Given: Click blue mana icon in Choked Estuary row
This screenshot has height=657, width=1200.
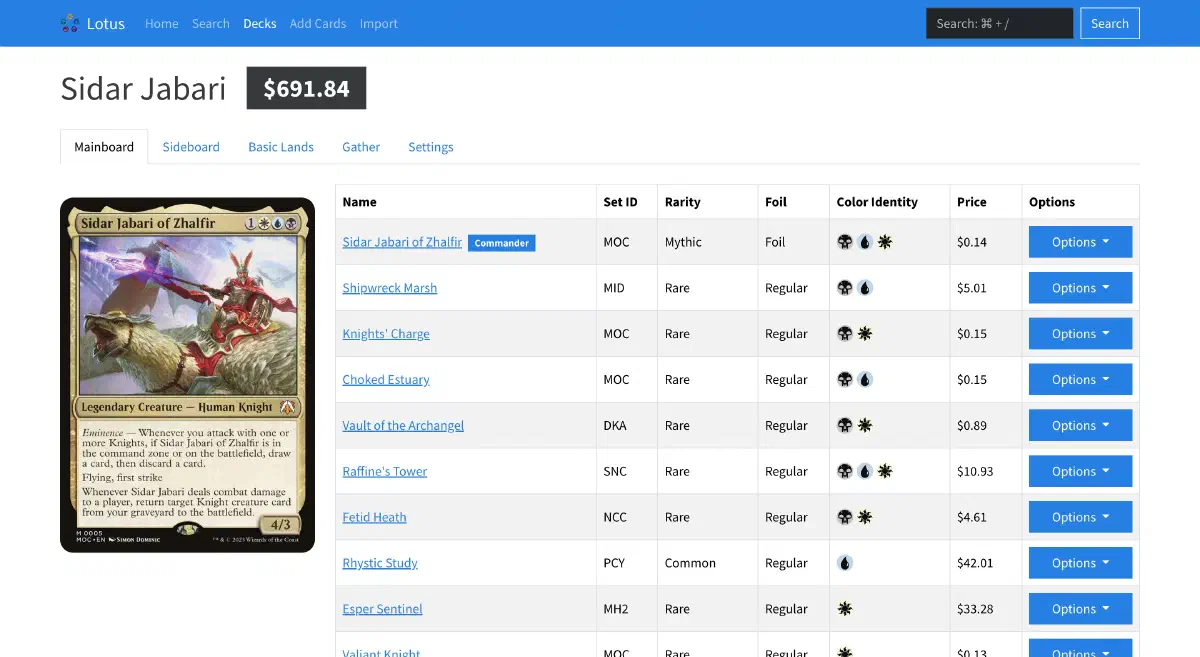Looking at the screenshot, I should click(x=865, y=380).
